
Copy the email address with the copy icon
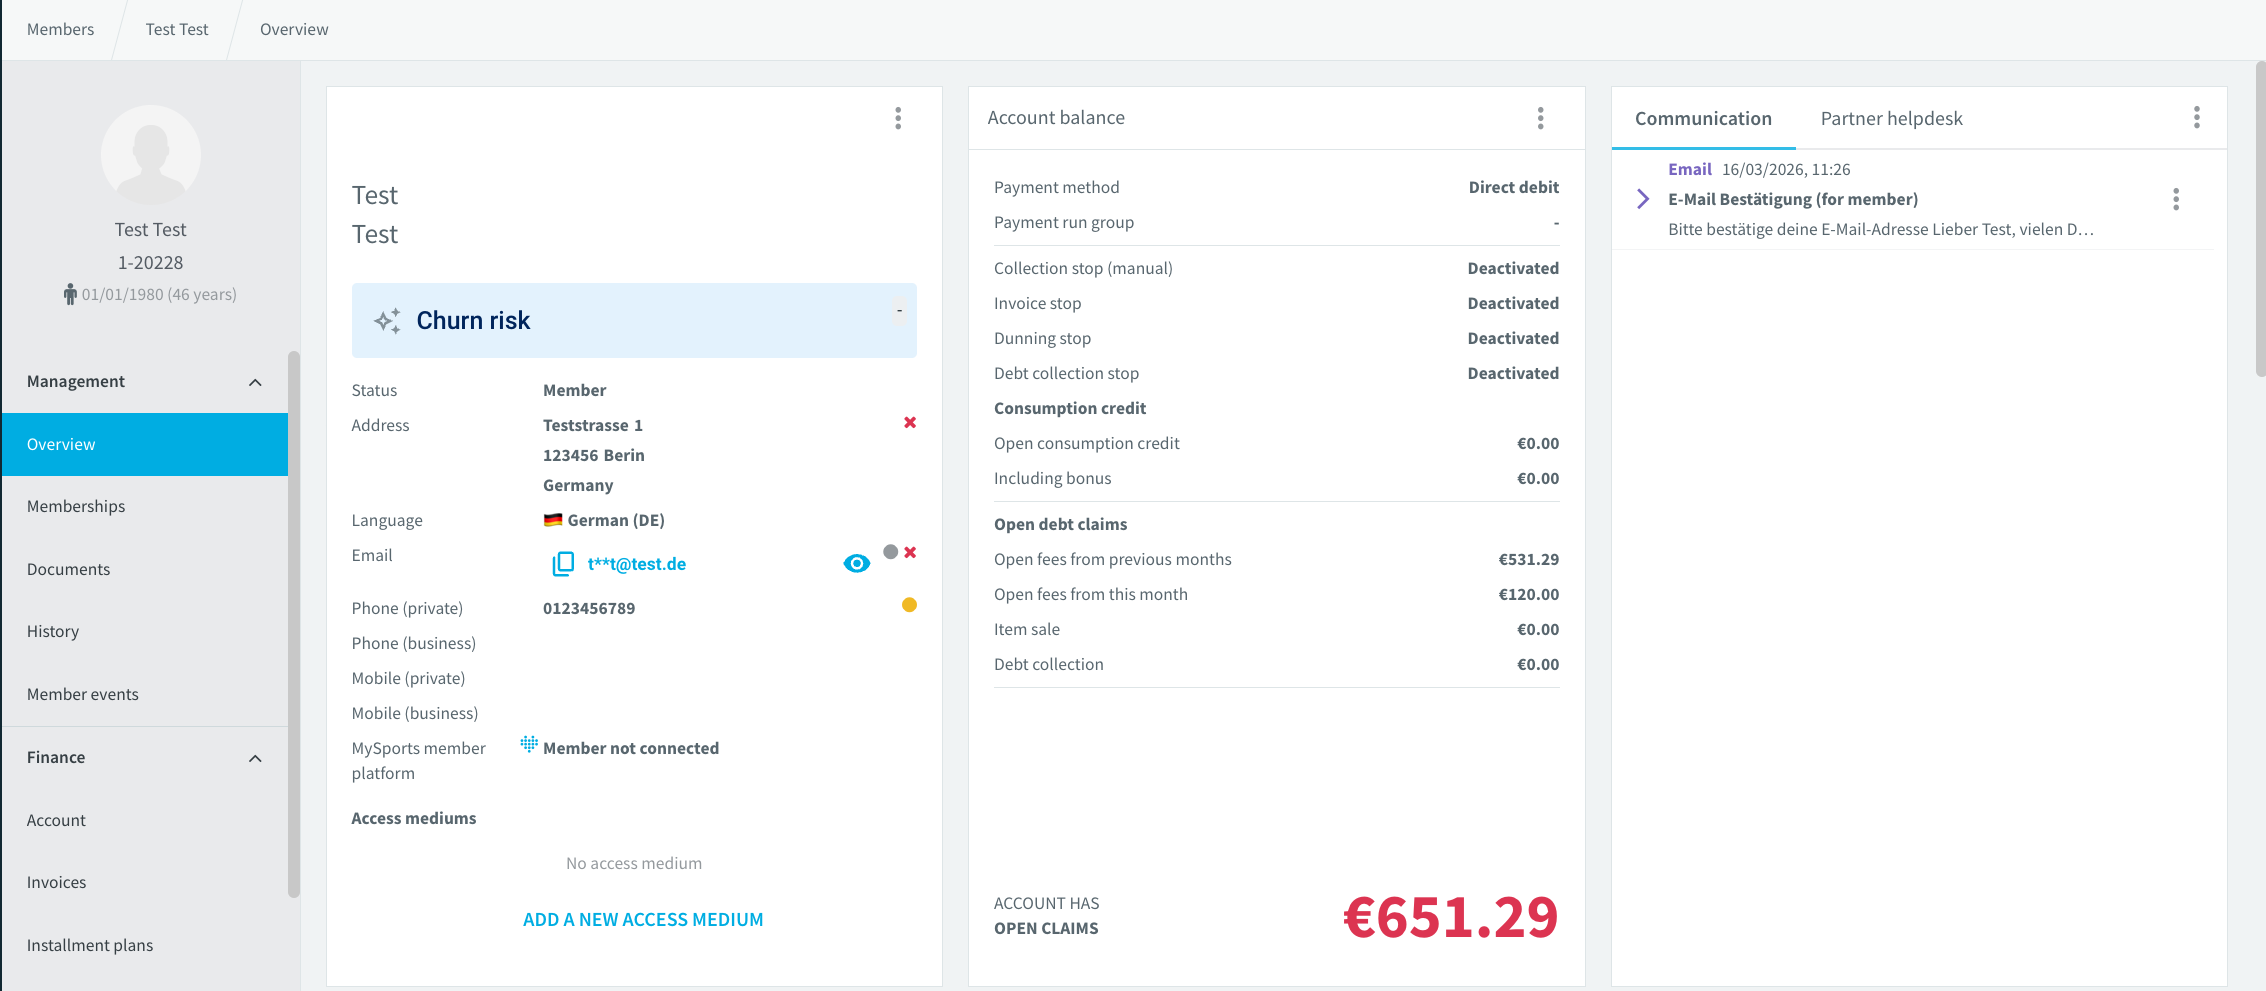[563, 564]
